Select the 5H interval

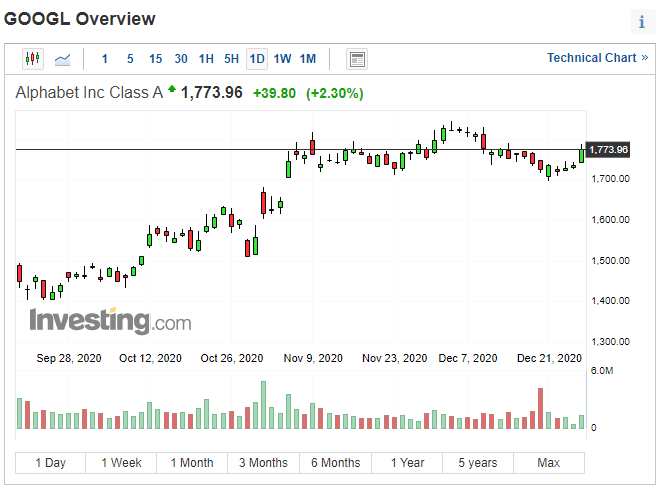[232, 59]
